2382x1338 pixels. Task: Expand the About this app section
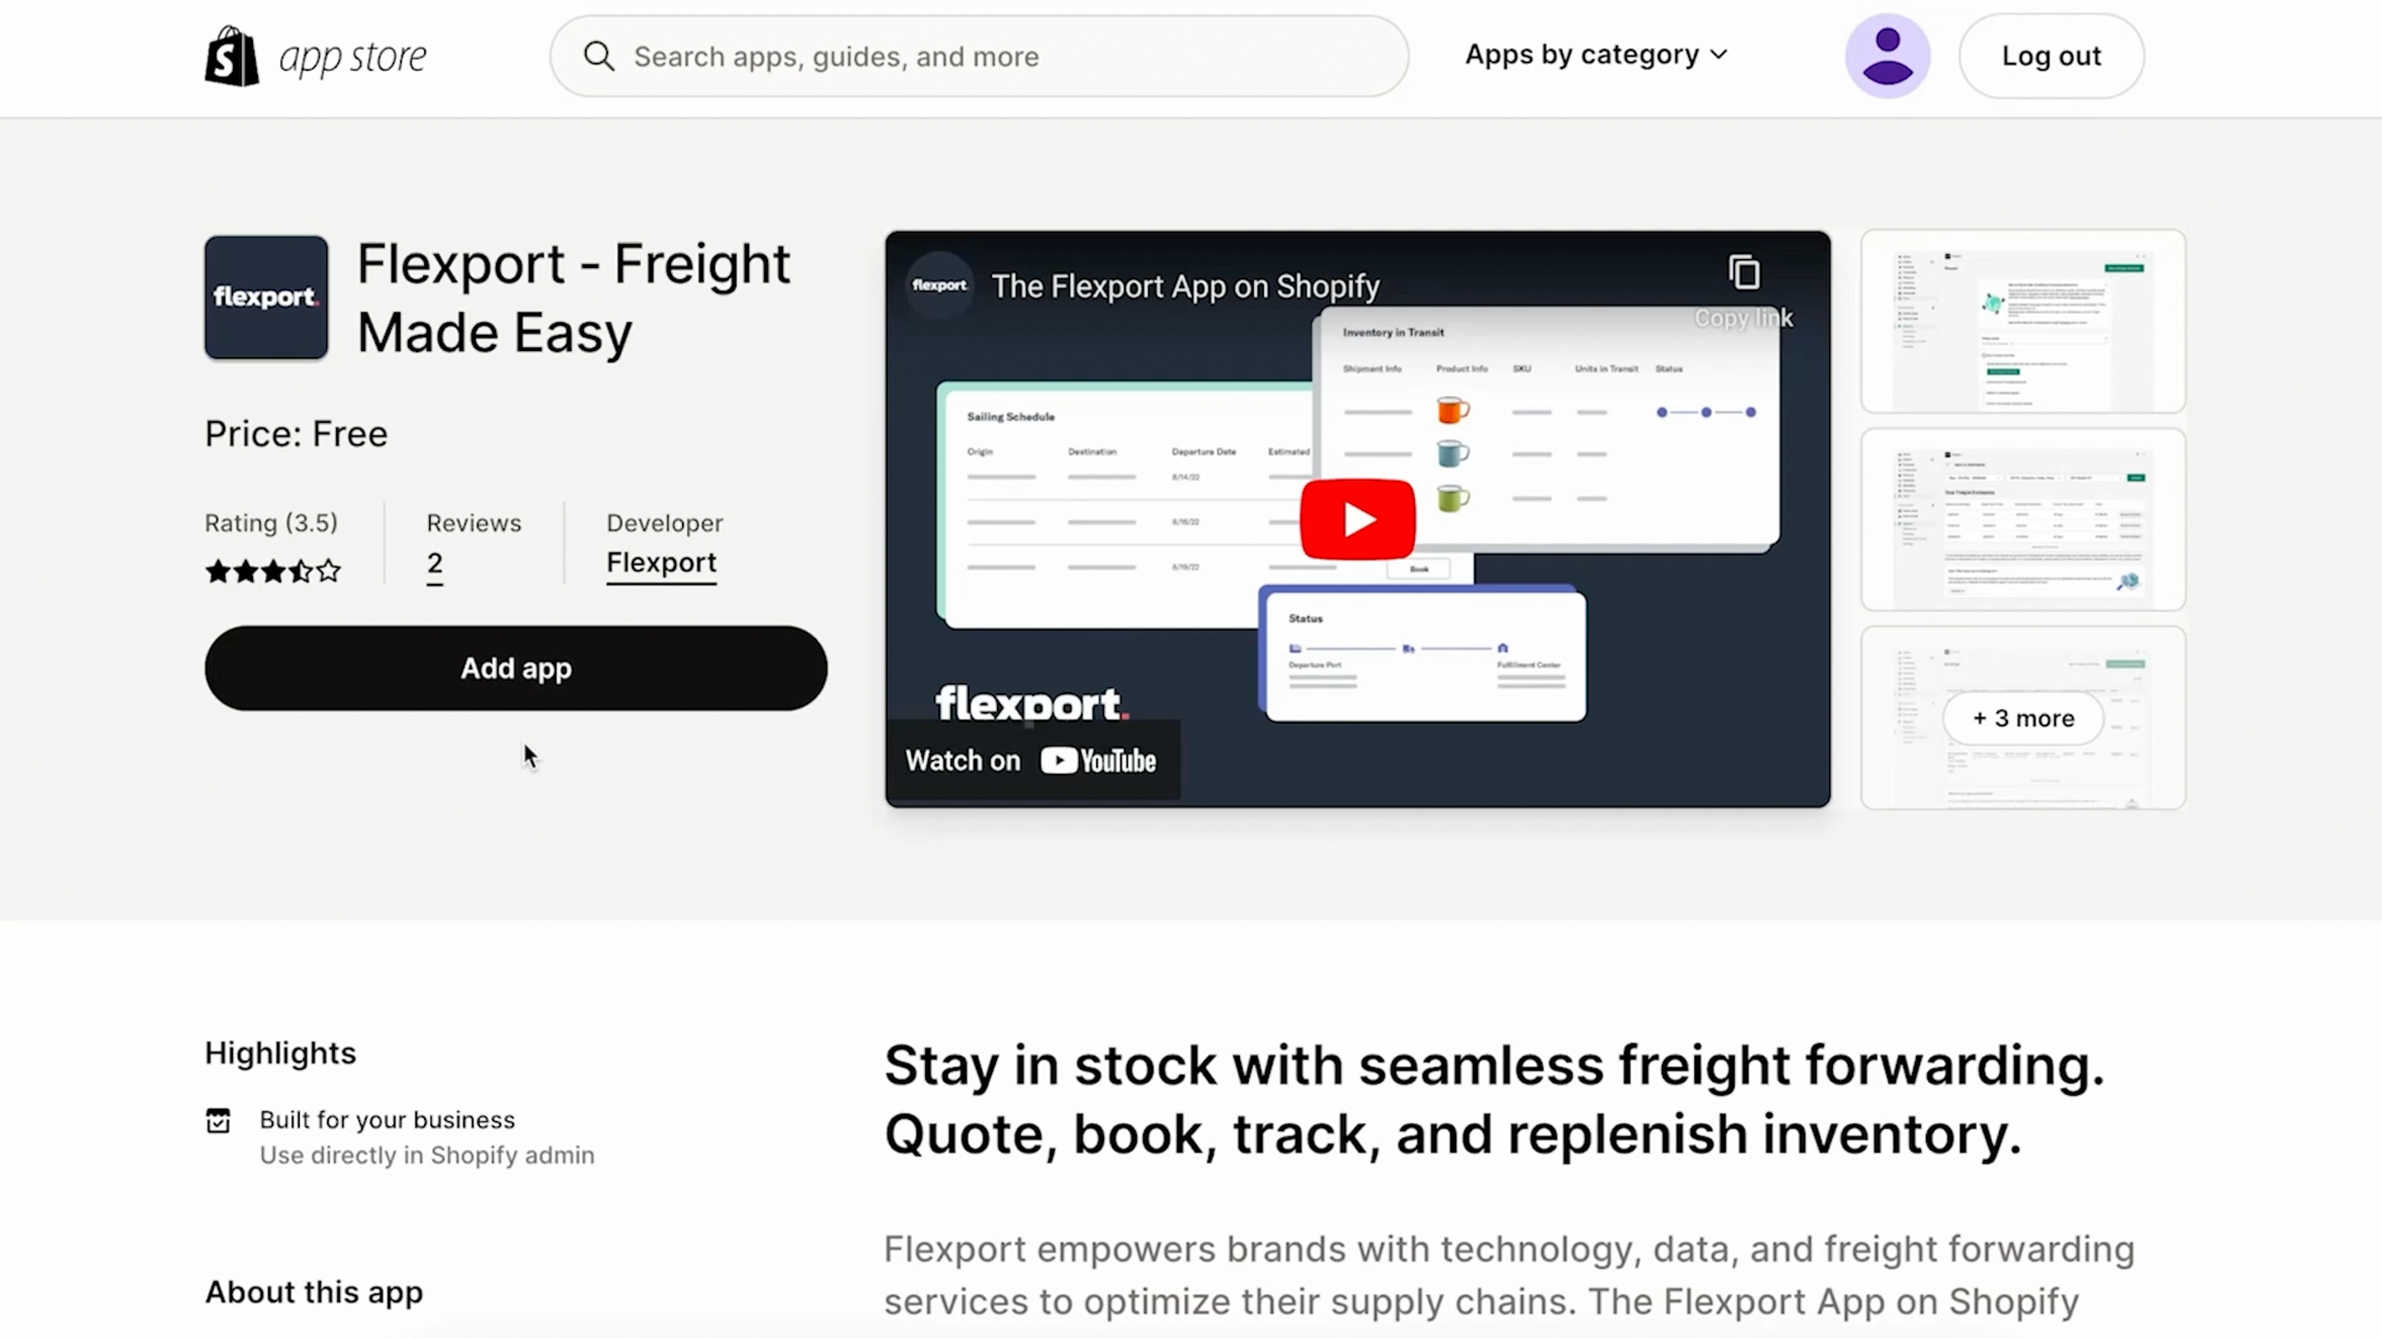[312, 1292]
